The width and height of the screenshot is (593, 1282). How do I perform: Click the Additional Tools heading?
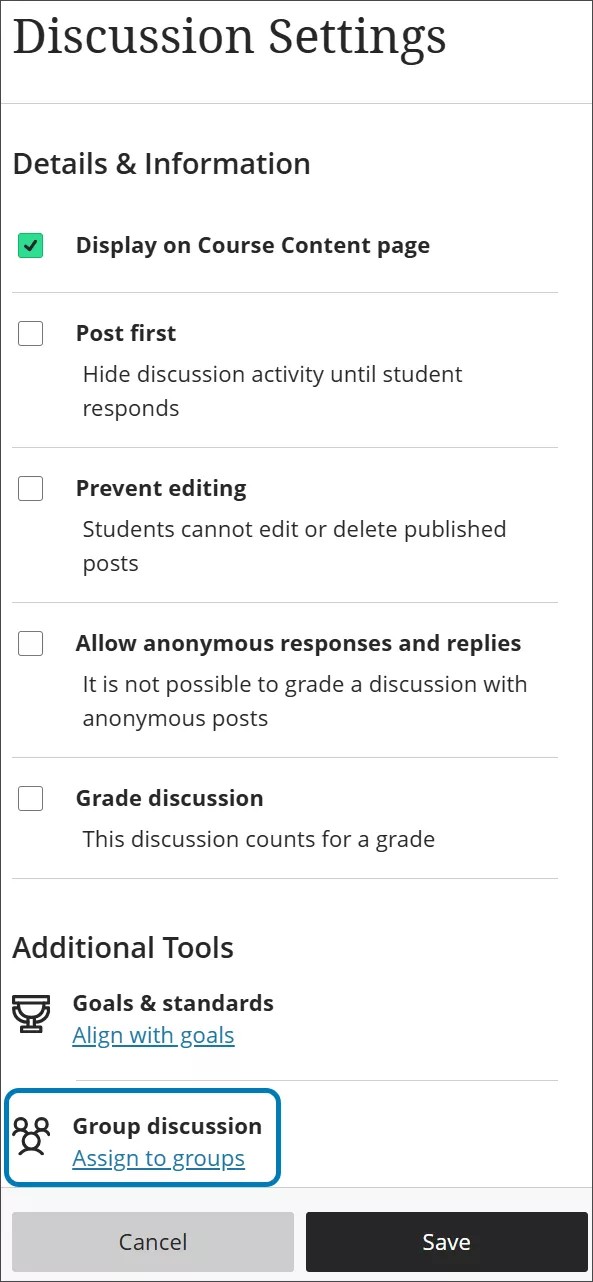click(x=123, y=947)
